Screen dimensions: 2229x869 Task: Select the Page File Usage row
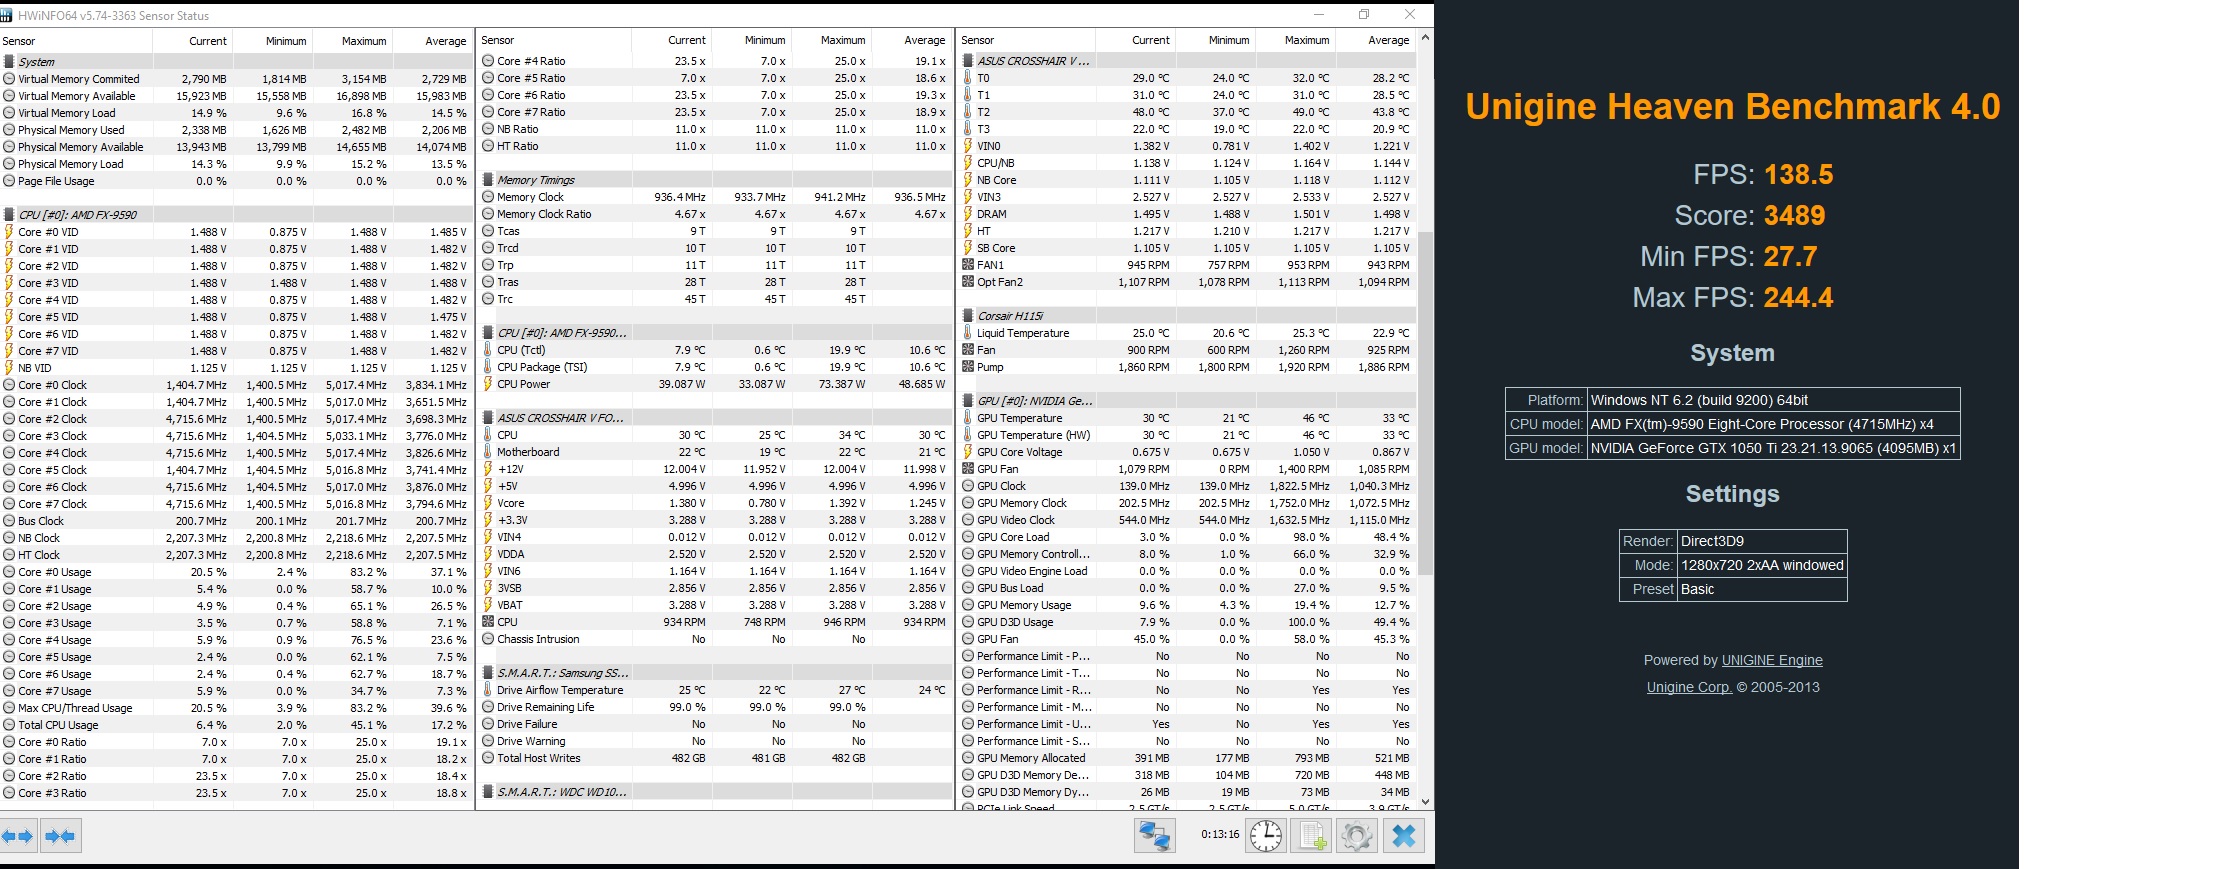(x=235, y=181)
